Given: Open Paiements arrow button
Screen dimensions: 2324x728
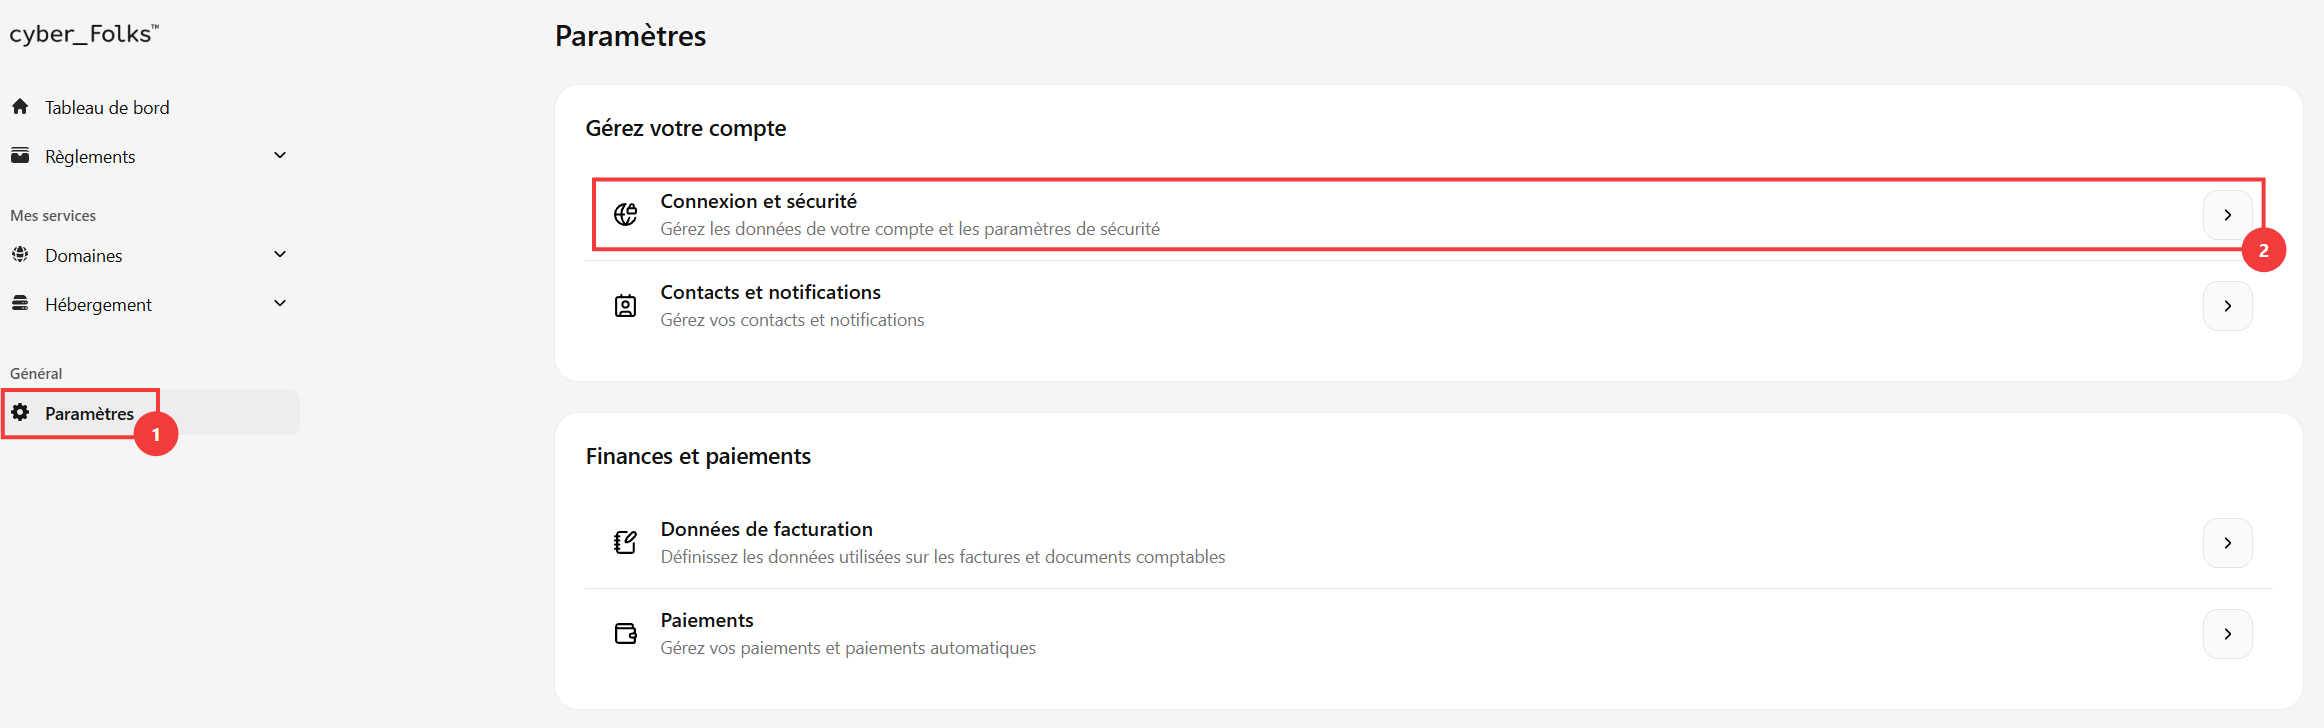Looking at the screenshot, I should [2228, 634].
